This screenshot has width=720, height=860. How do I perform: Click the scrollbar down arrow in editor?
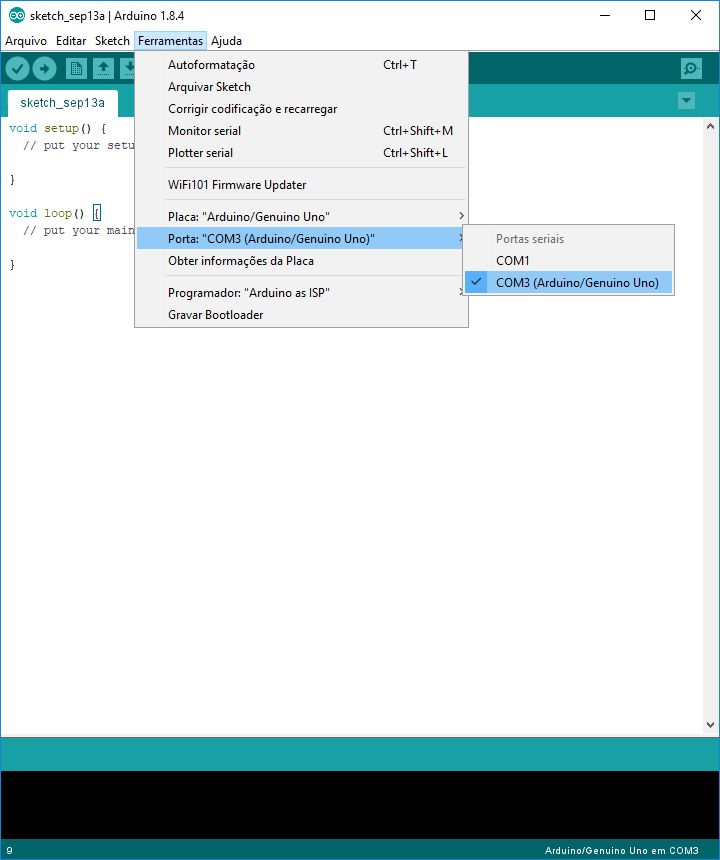point(711,725)
